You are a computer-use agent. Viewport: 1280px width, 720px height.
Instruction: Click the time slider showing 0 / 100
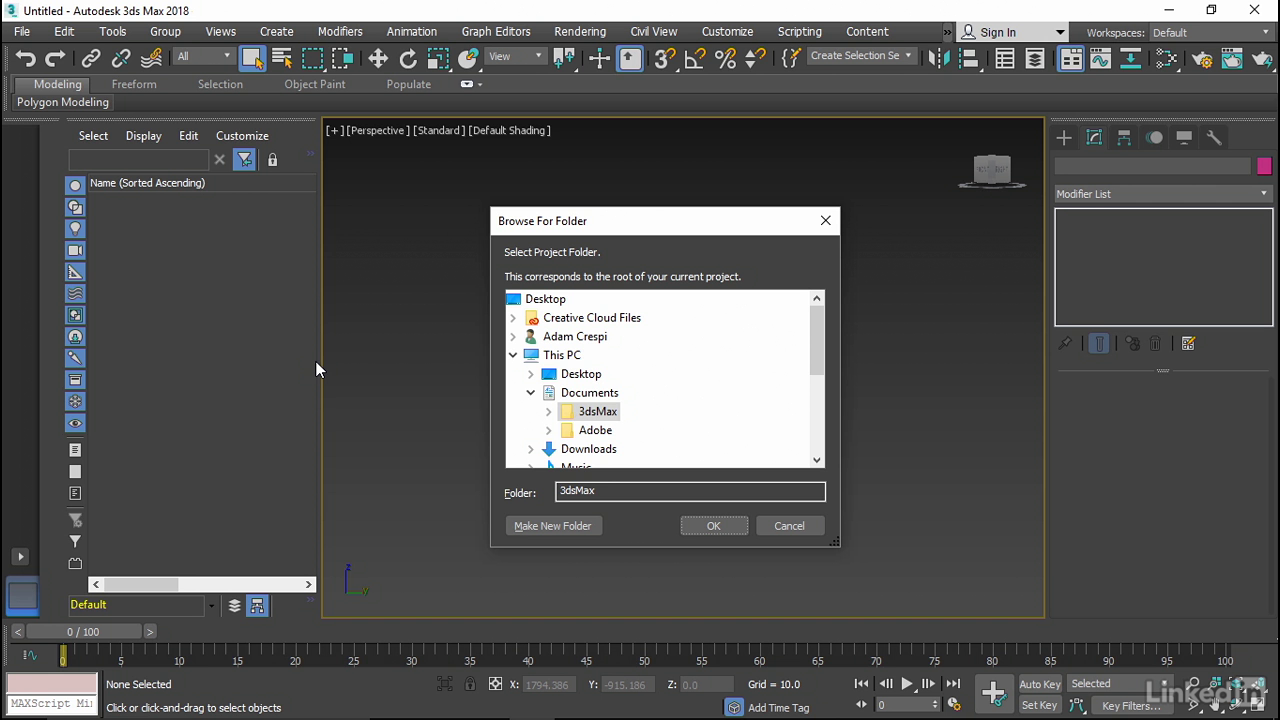[84, 632]
